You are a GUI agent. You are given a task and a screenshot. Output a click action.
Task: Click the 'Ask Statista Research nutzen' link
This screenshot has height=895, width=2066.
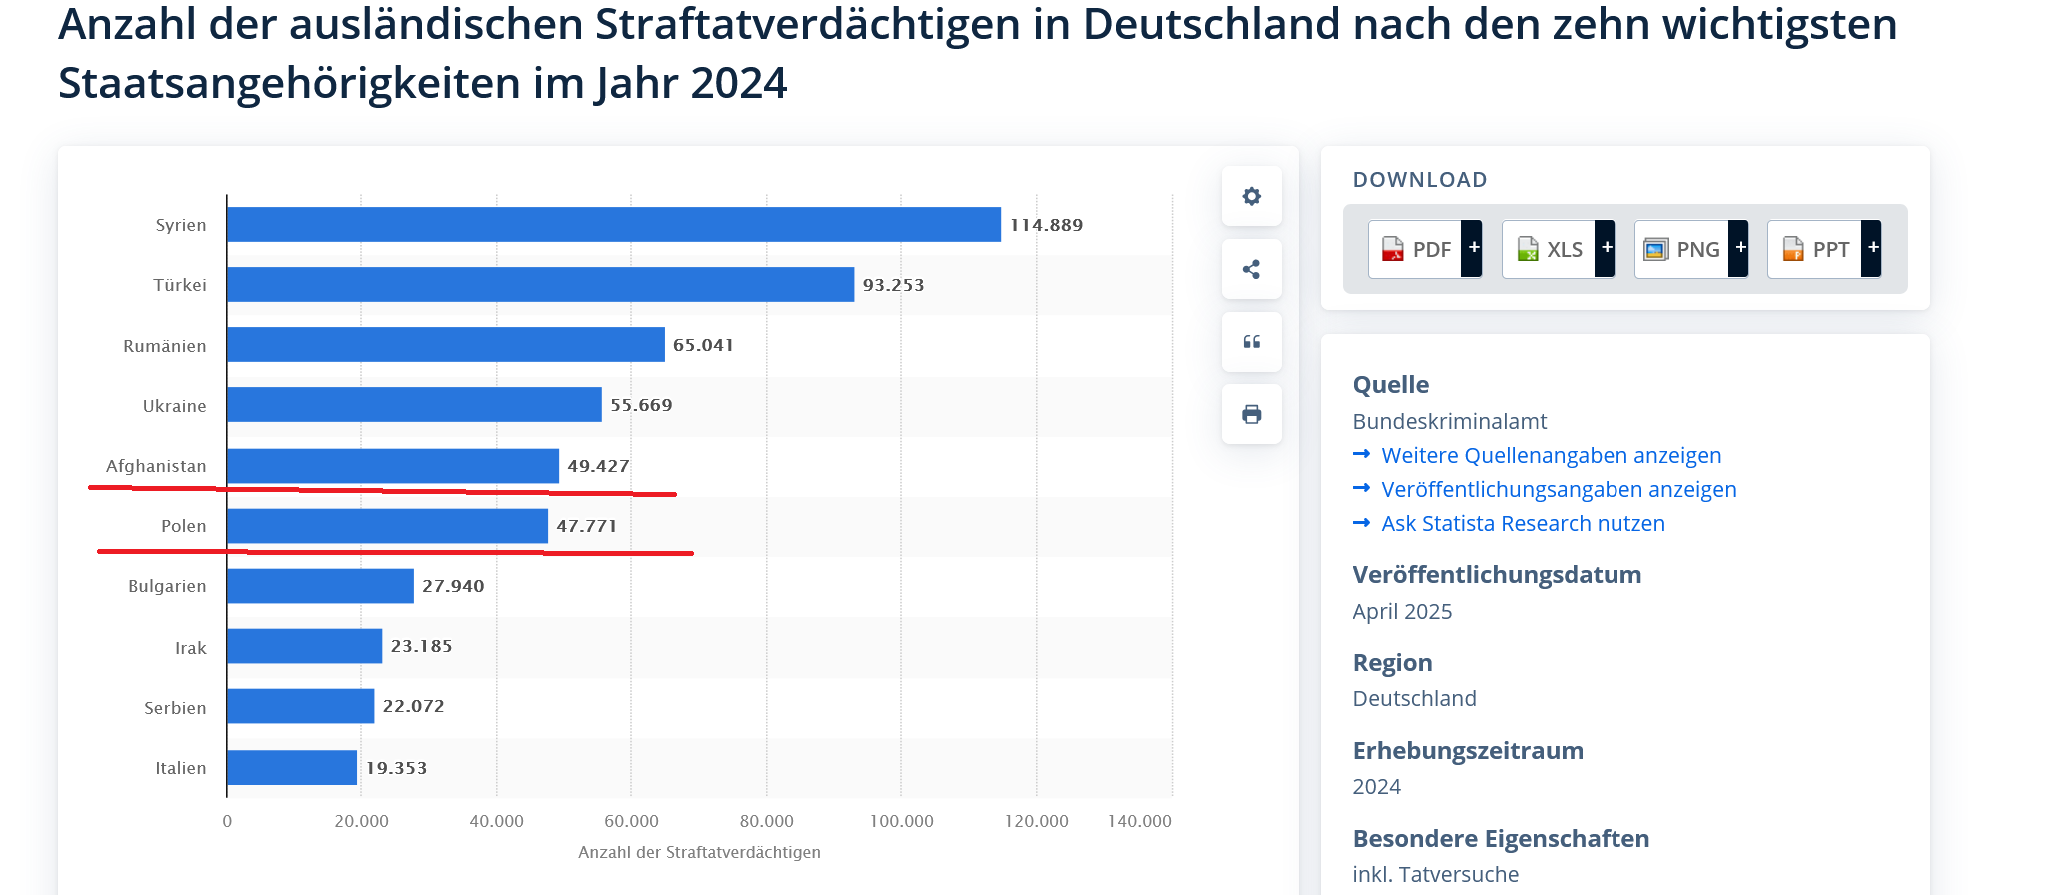(x=1523, y=524)
